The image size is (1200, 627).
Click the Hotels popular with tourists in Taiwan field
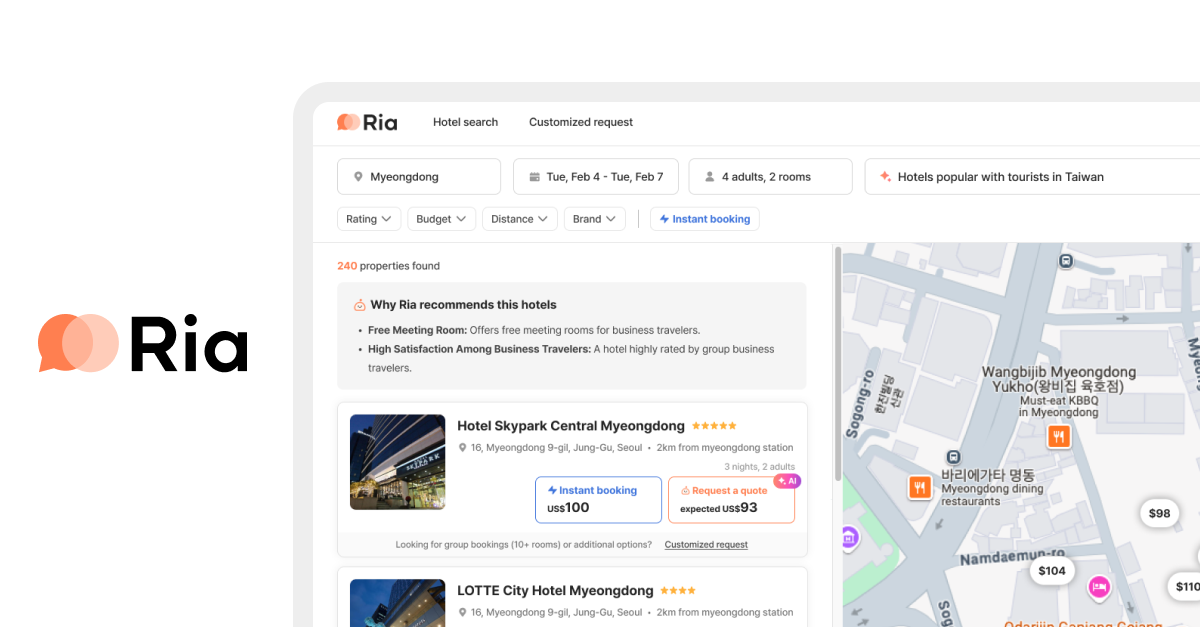(x=1032, y=177)
